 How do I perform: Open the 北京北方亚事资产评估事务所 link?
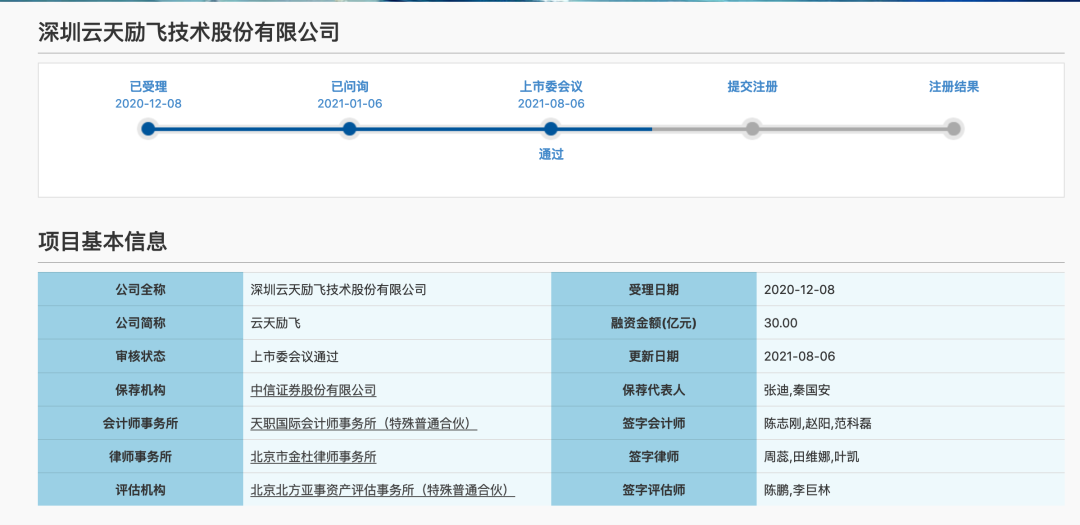[382, 490]
